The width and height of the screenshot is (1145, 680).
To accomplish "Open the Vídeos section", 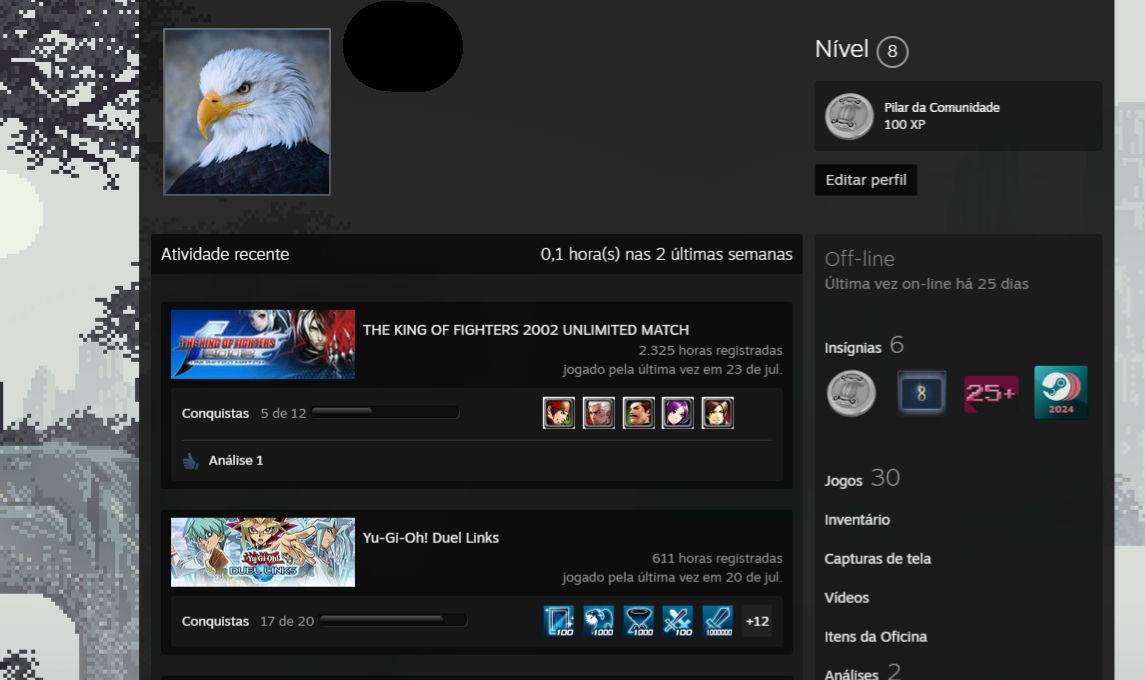I will [x=847, y=597].
